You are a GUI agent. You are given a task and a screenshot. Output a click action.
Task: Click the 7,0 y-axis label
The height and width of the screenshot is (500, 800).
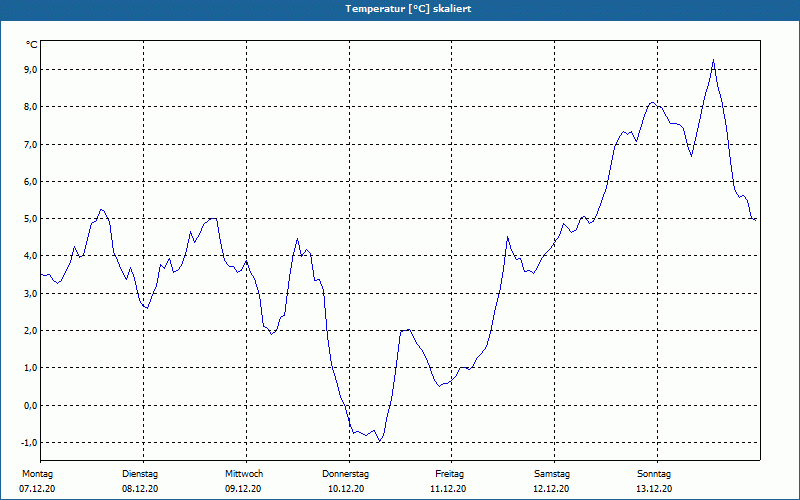click(29, 144)
